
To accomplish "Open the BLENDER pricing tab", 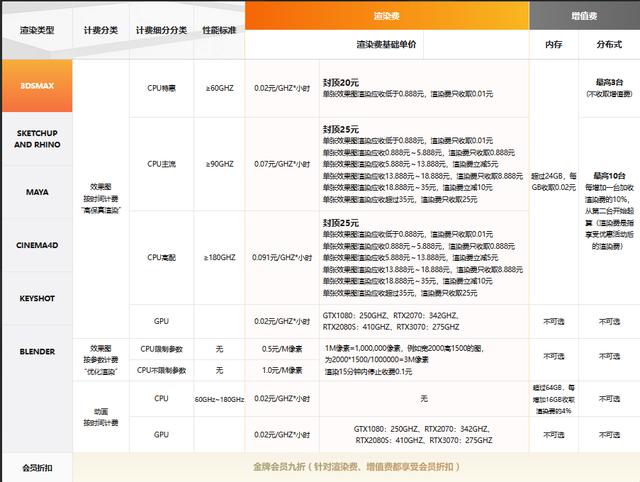I will (37, 351).
